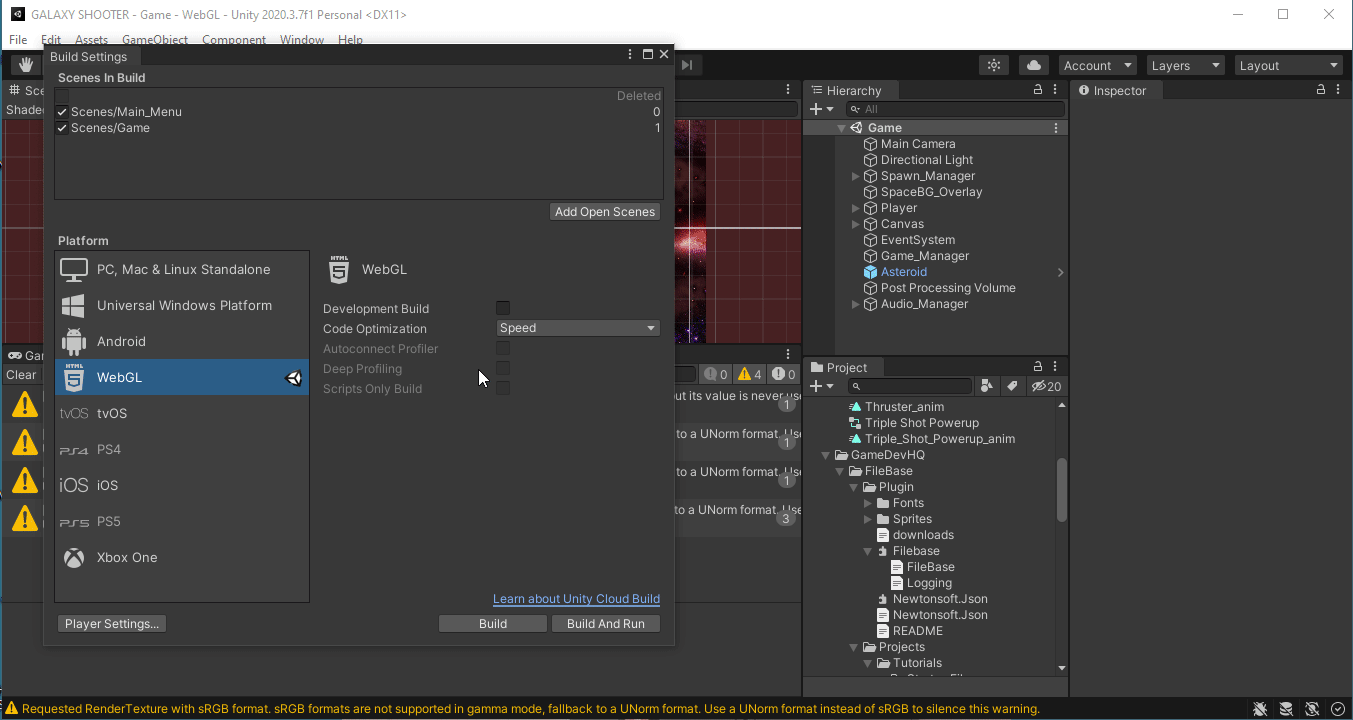1353x720 pixels.
Task: Open the Account dropdown
Action: pos(1098,65)
